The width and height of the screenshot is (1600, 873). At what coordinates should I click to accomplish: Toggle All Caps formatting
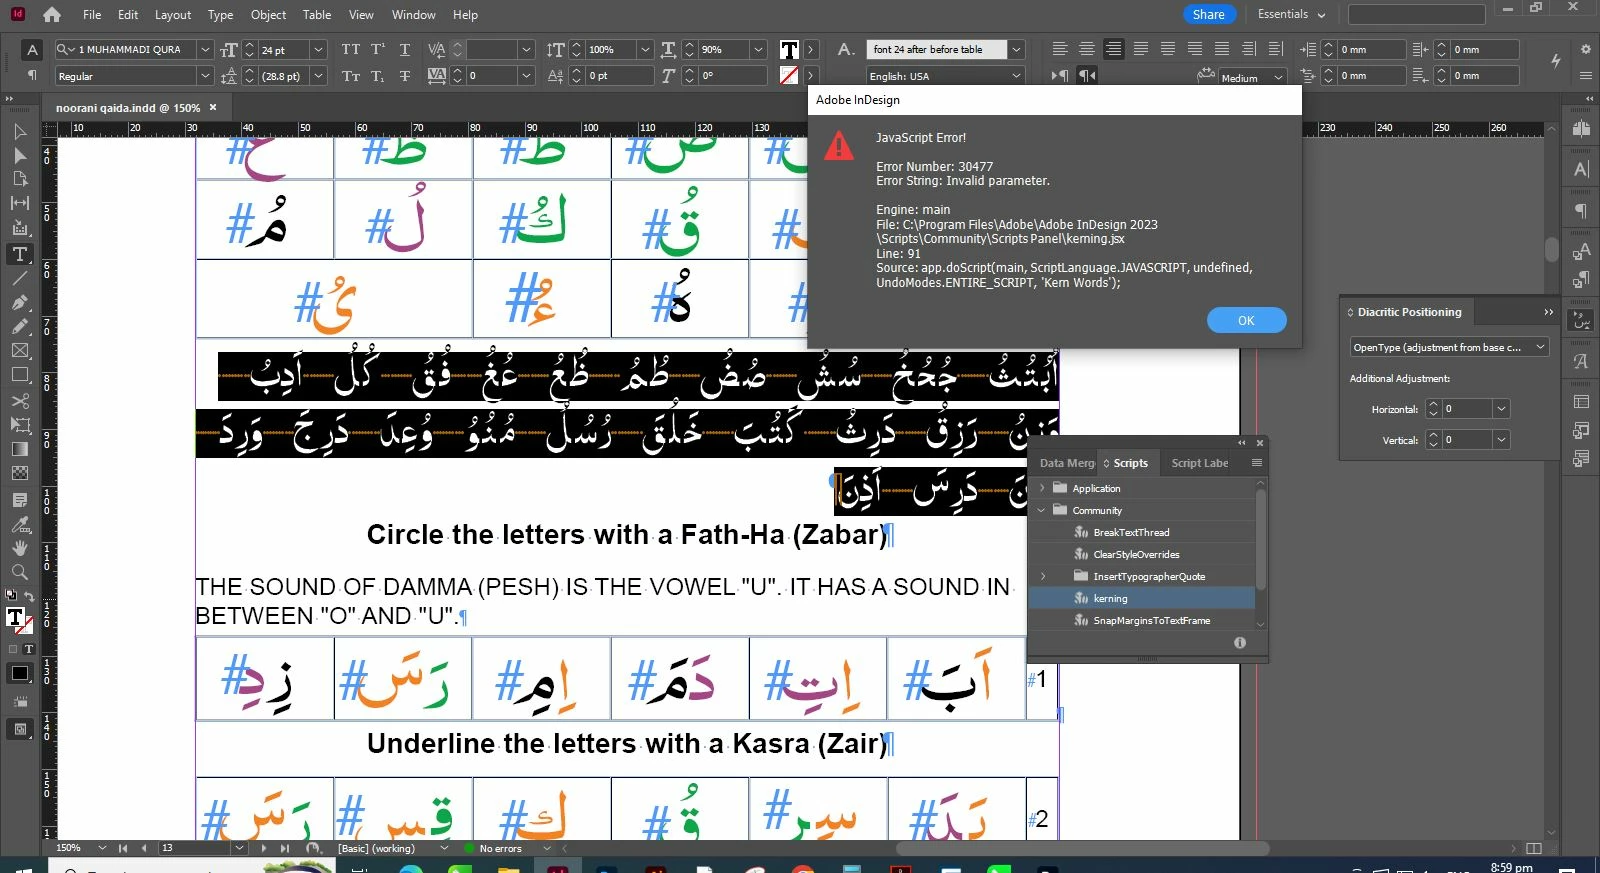pos(350,49)
